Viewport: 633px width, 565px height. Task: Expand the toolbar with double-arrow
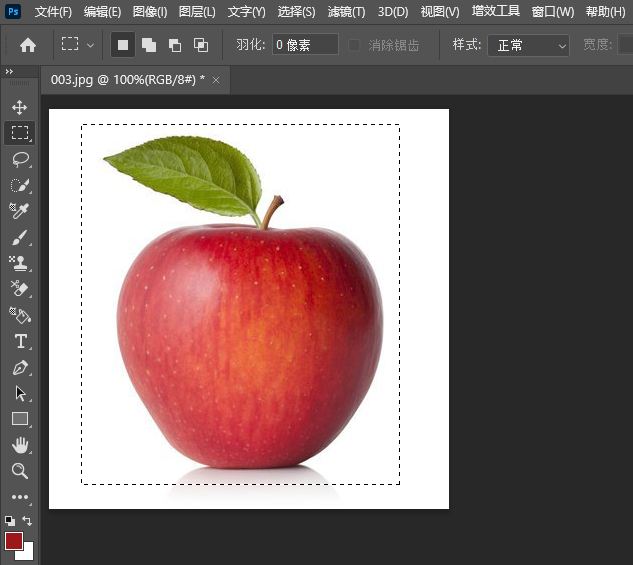(x=9, y=73)
